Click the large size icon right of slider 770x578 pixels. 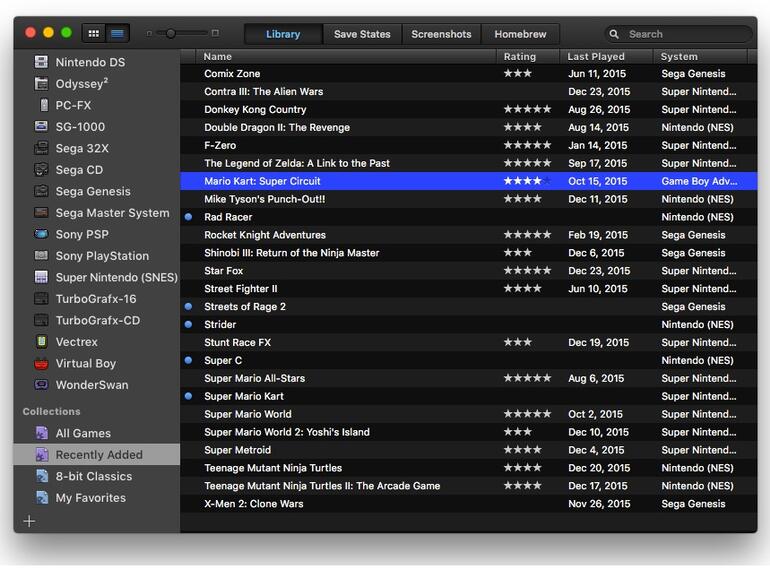click(215, 33)
